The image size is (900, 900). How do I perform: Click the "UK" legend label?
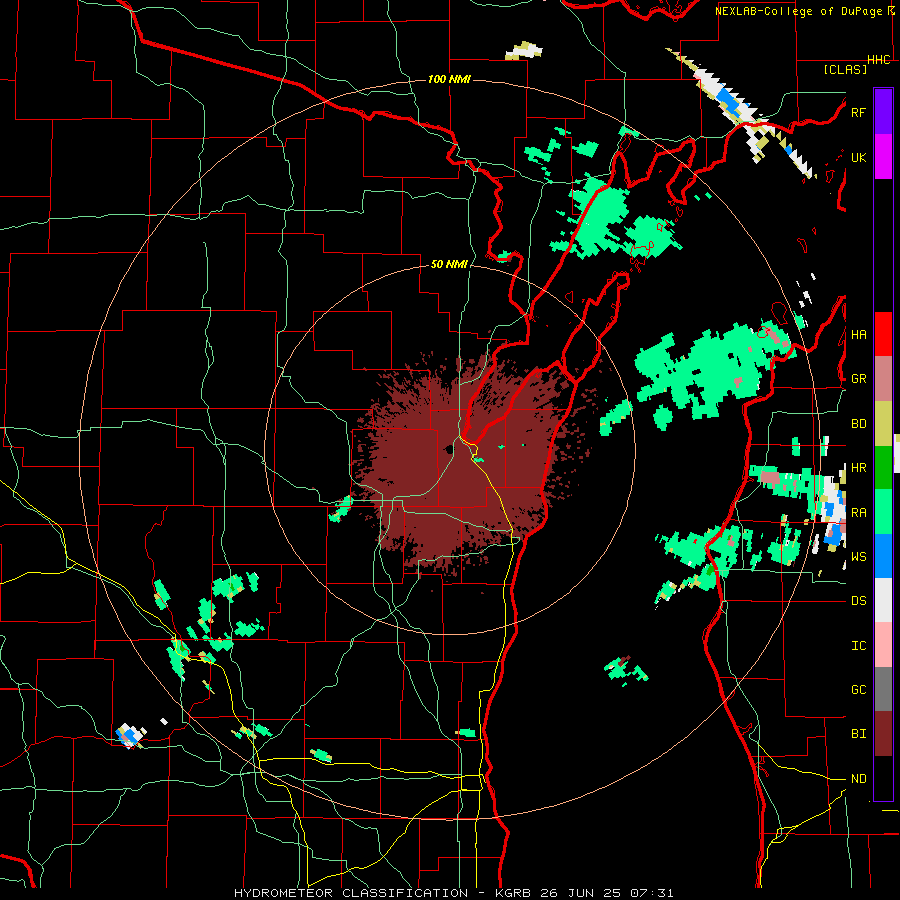[x=858, y=157]
